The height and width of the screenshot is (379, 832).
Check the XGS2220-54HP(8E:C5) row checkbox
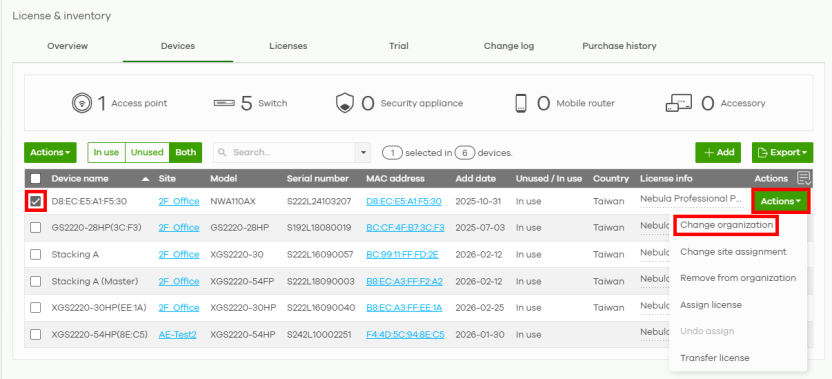(x=36, y=334)
